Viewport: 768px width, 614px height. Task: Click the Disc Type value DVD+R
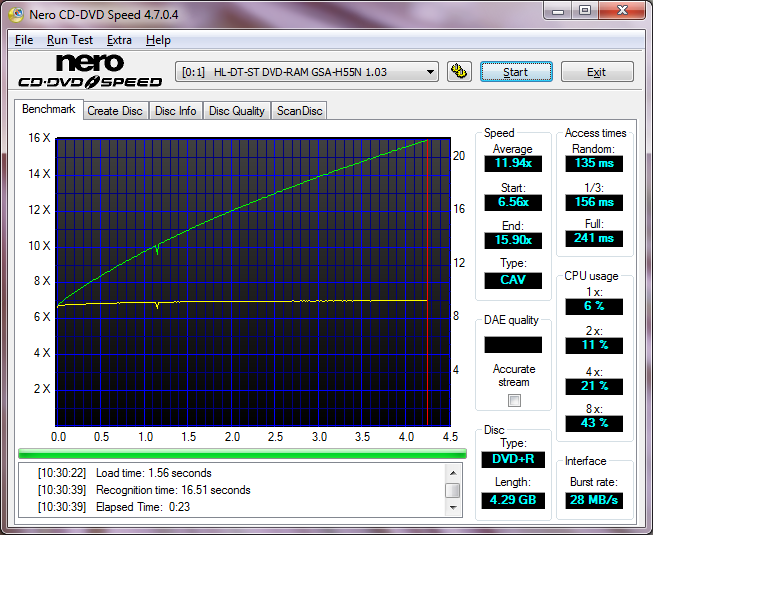513,459
